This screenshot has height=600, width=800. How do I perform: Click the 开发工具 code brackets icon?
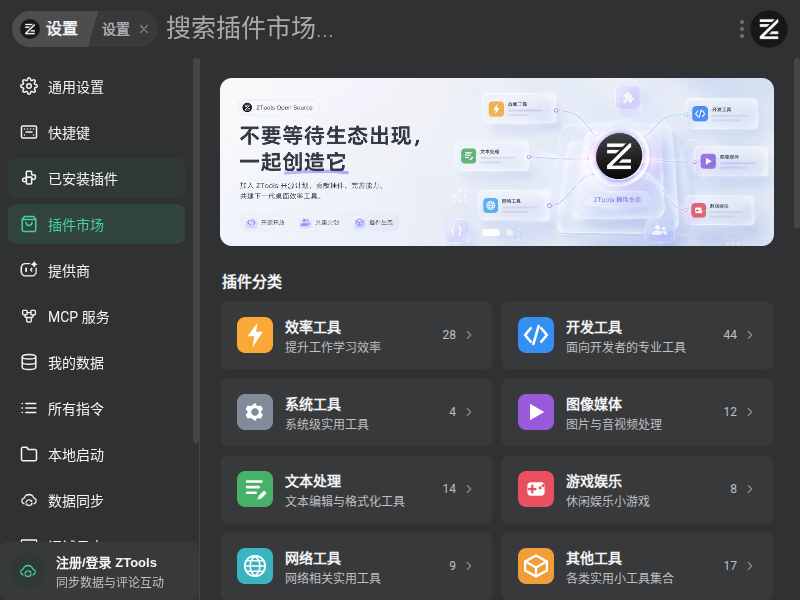(x=536, y=335)
